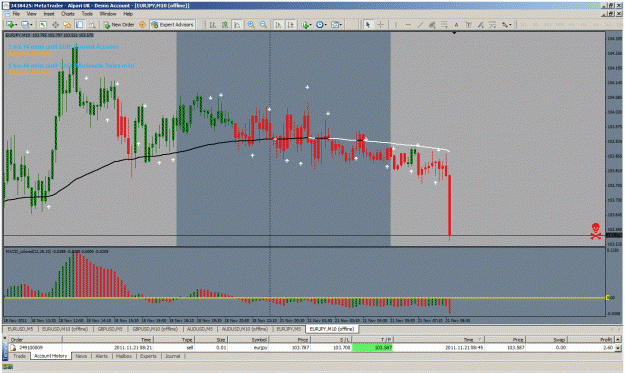Switch to the GBPUSD,M5 chart tab
The image size is (625, 373).
[x=110, y=329]
